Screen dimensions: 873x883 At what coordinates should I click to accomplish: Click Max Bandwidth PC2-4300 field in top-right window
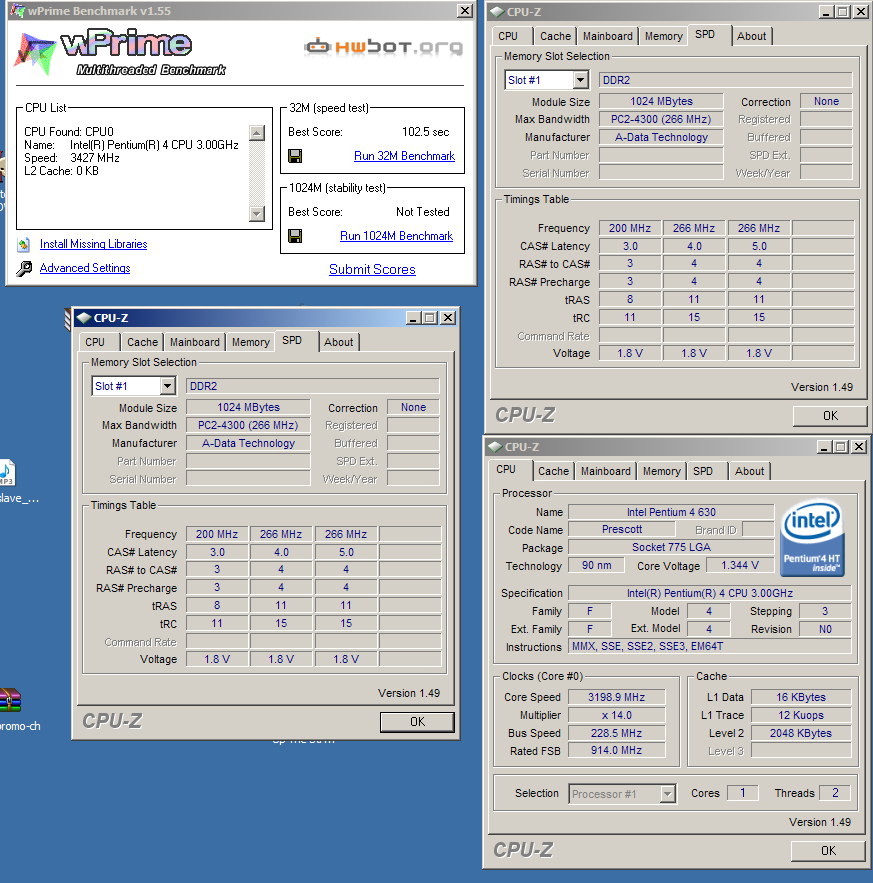pyautogui.click(x=661, y=119)
